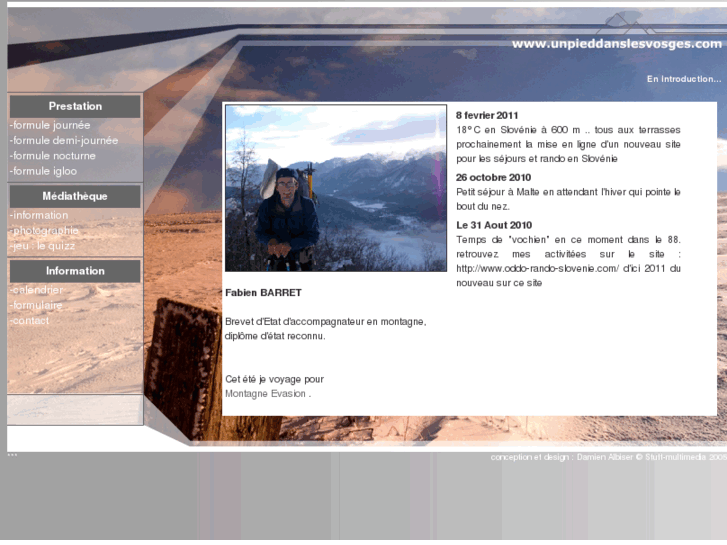Open the calendrier page
Image resolution: width=727 pixels, height=545 pixels.
[x=37, y=290]
